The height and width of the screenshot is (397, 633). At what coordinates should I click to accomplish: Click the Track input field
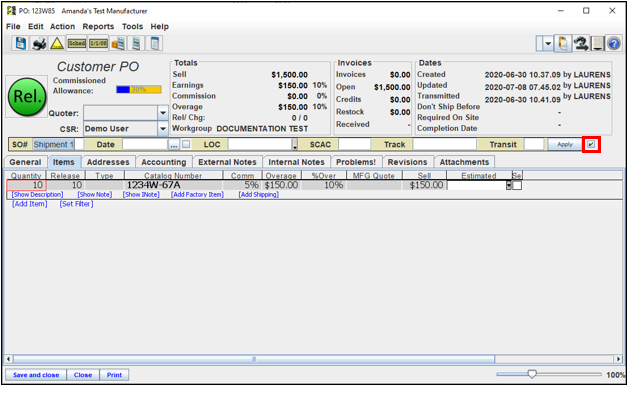click(x=444, y=145)
